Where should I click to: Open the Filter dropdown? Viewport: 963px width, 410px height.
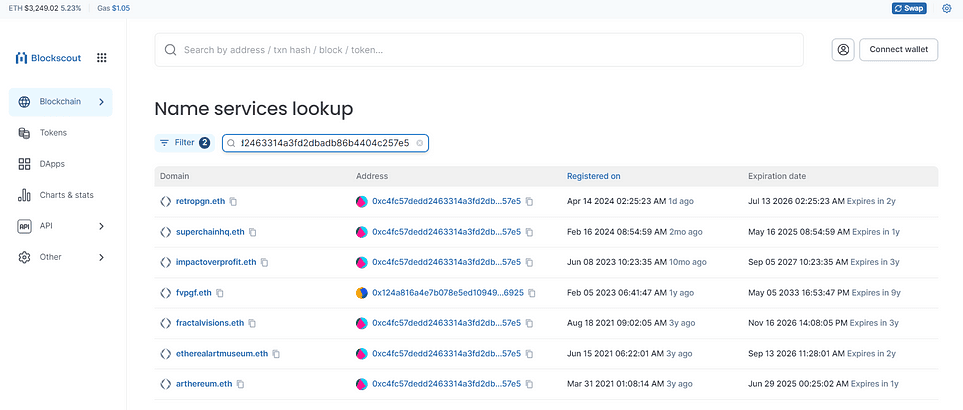(184, 143)
